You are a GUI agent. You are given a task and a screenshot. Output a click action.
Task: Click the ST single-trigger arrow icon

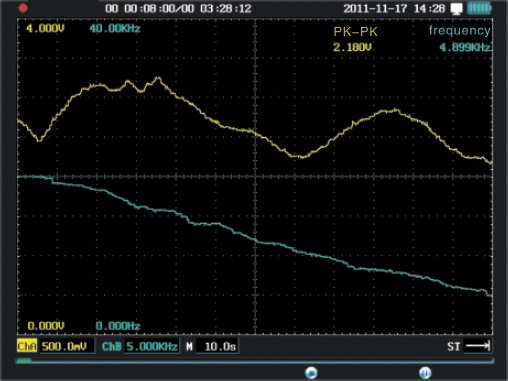[x=478, y=346]
